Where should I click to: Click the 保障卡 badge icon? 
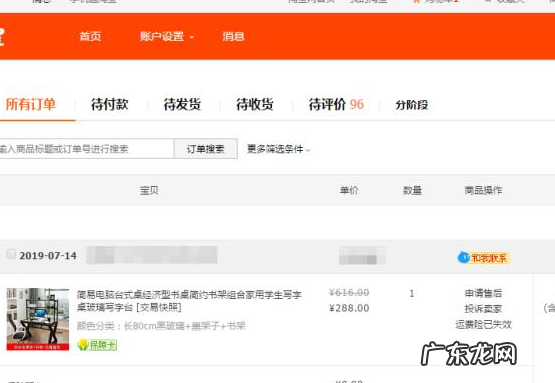pyautogui.click(x=97, y=344)
